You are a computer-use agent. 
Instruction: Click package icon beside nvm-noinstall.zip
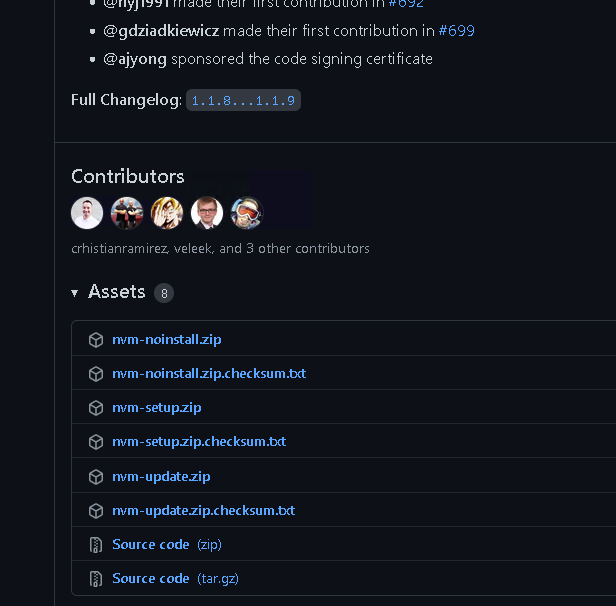coord(96,340)
